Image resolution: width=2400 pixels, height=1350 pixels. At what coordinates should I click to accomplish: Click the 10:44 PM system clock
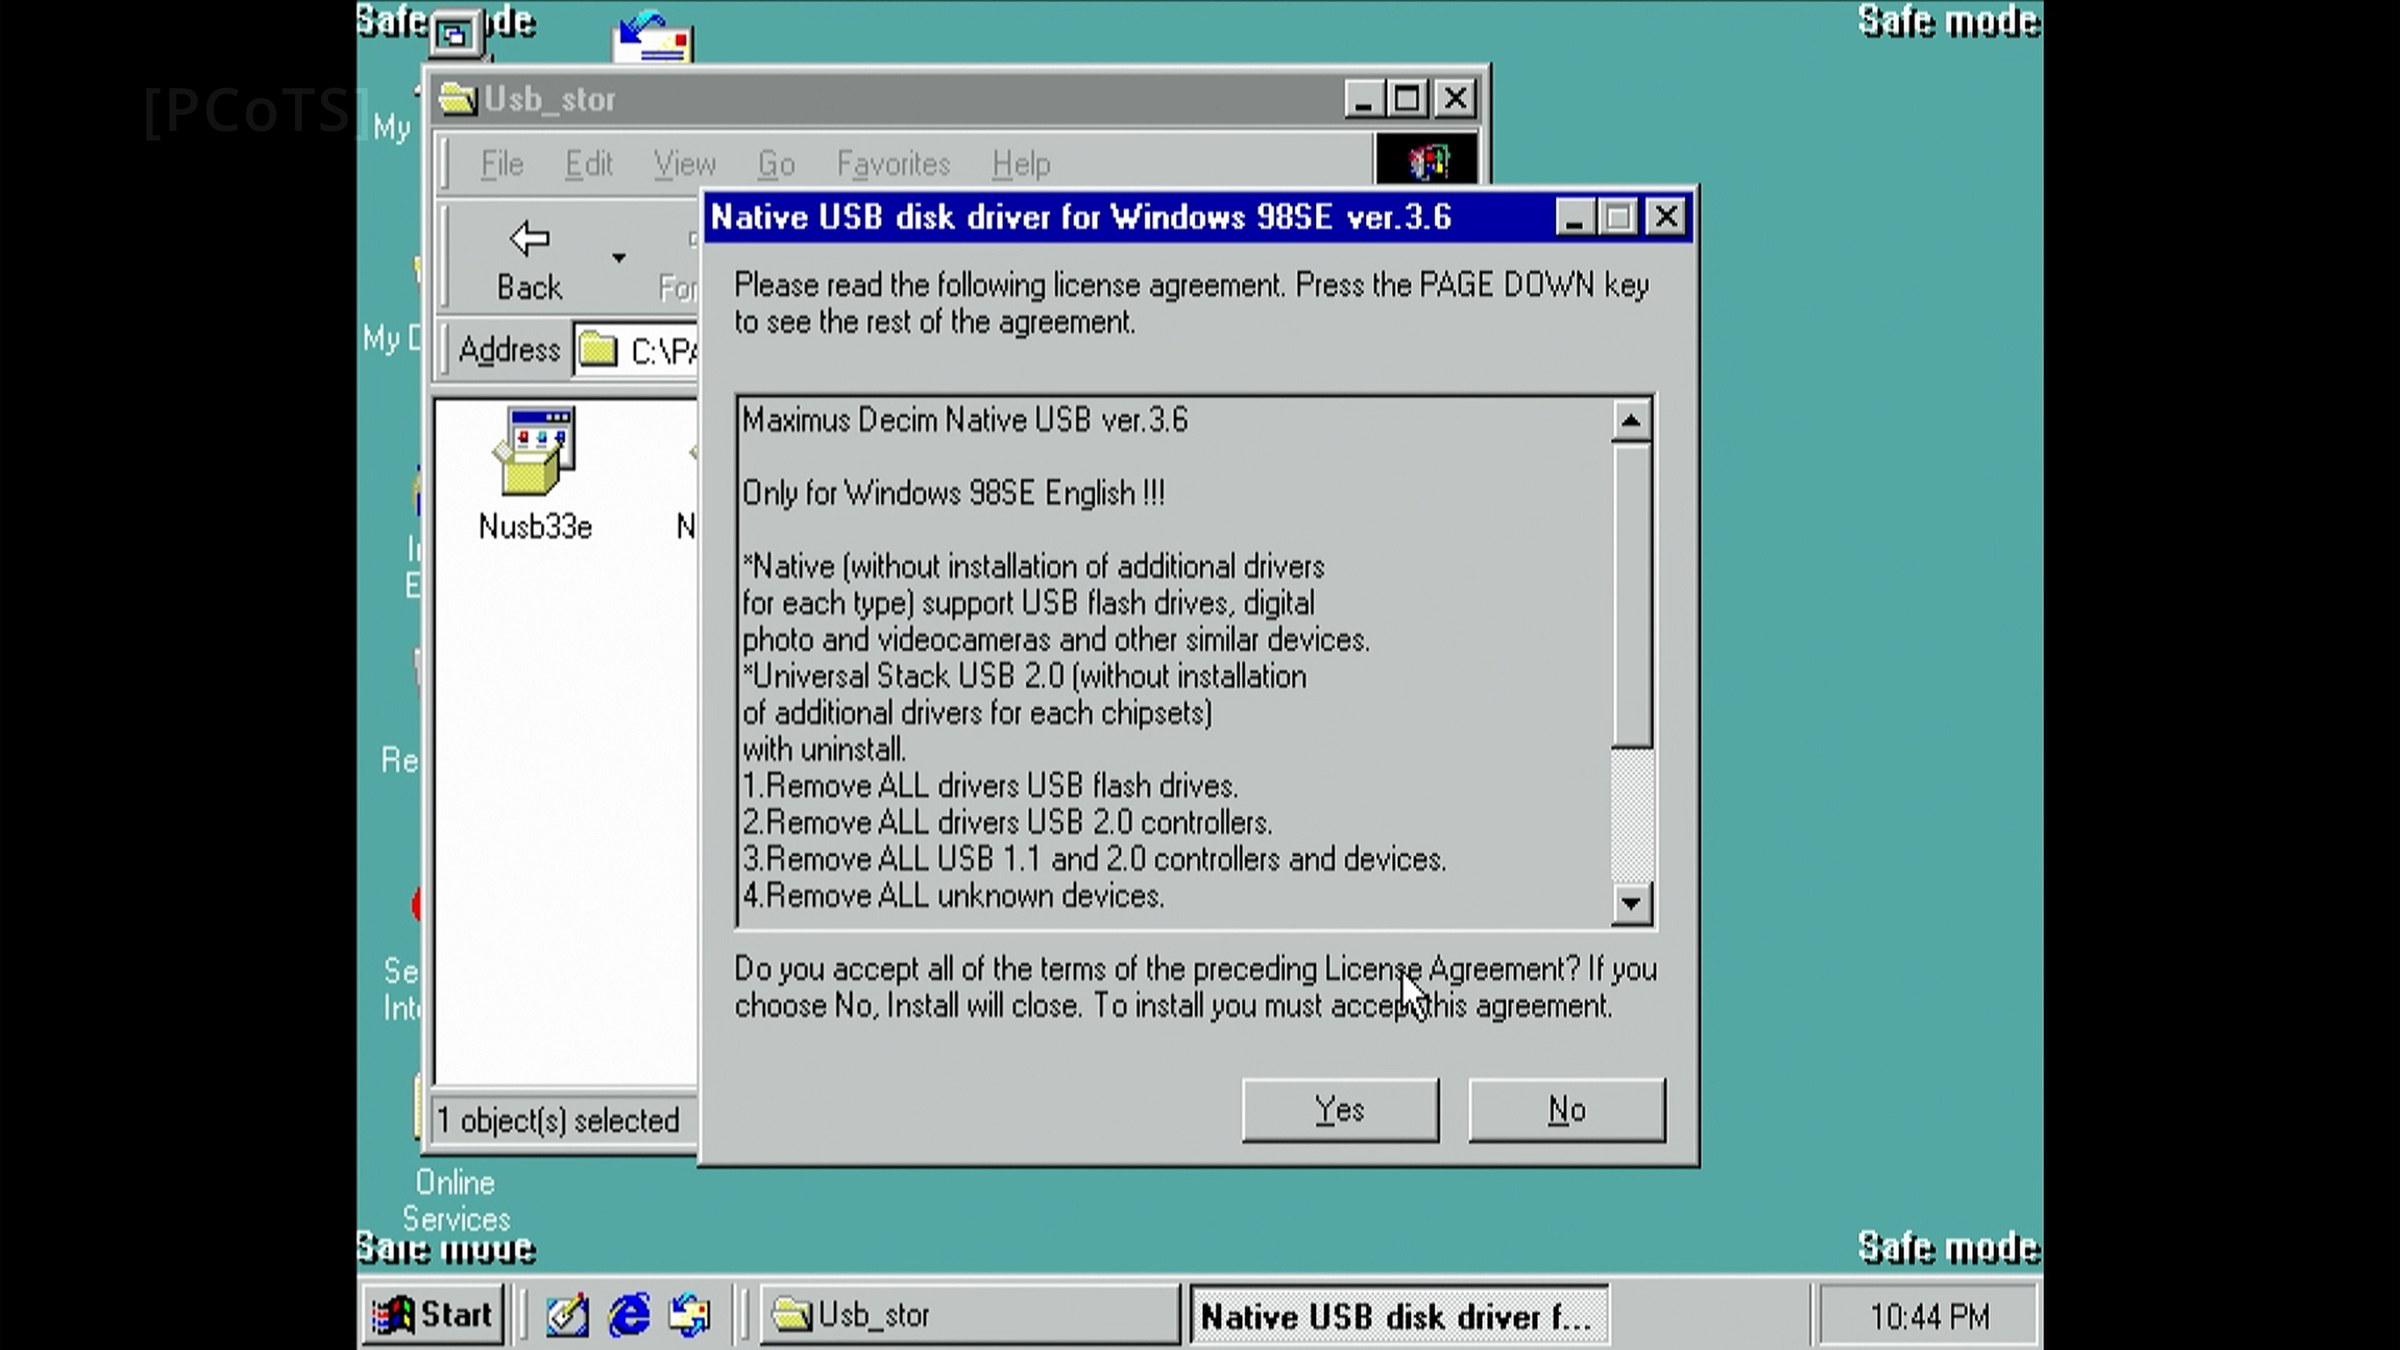click(x=1929, y=1316)
